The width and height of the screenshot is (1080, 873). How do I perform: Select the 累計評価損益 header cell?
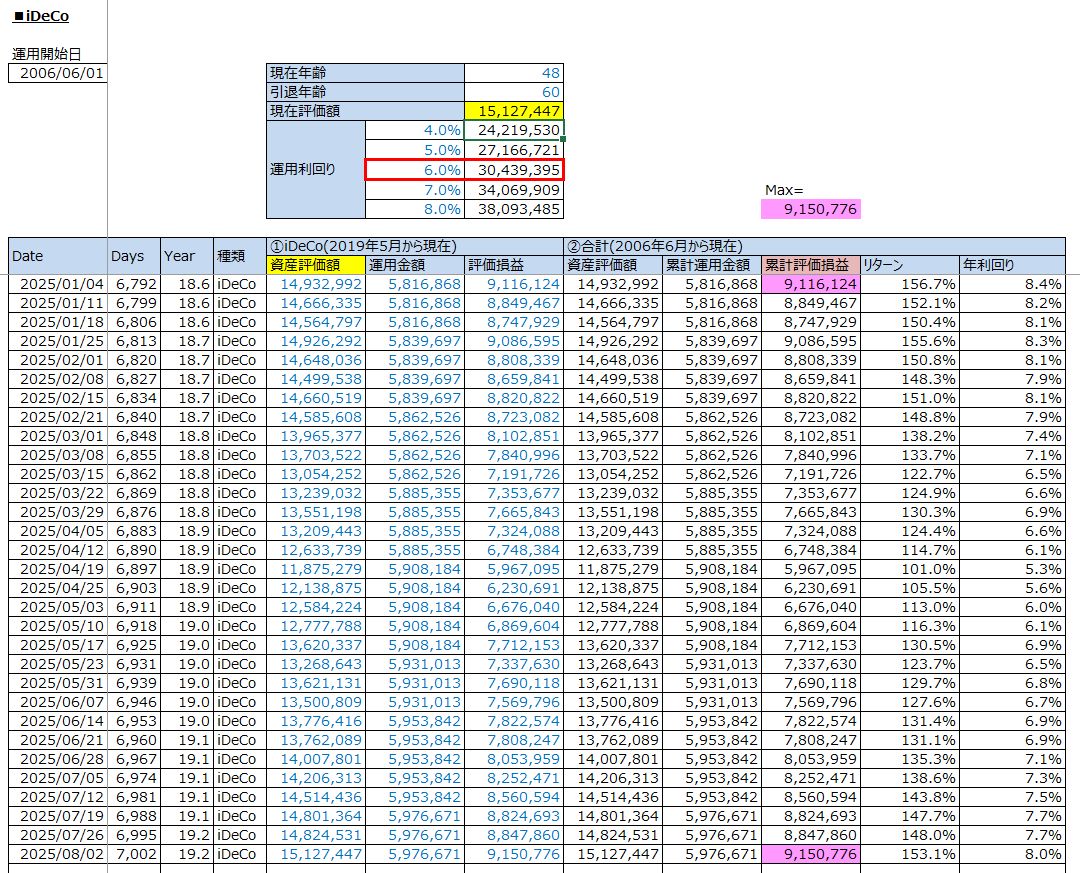click(x=810, y=265)
